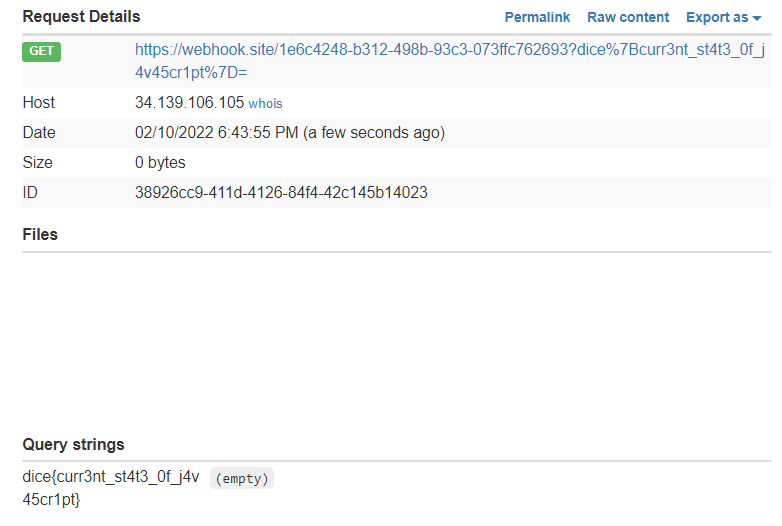Click the (empty) query value badge

[x=242, y=479]
